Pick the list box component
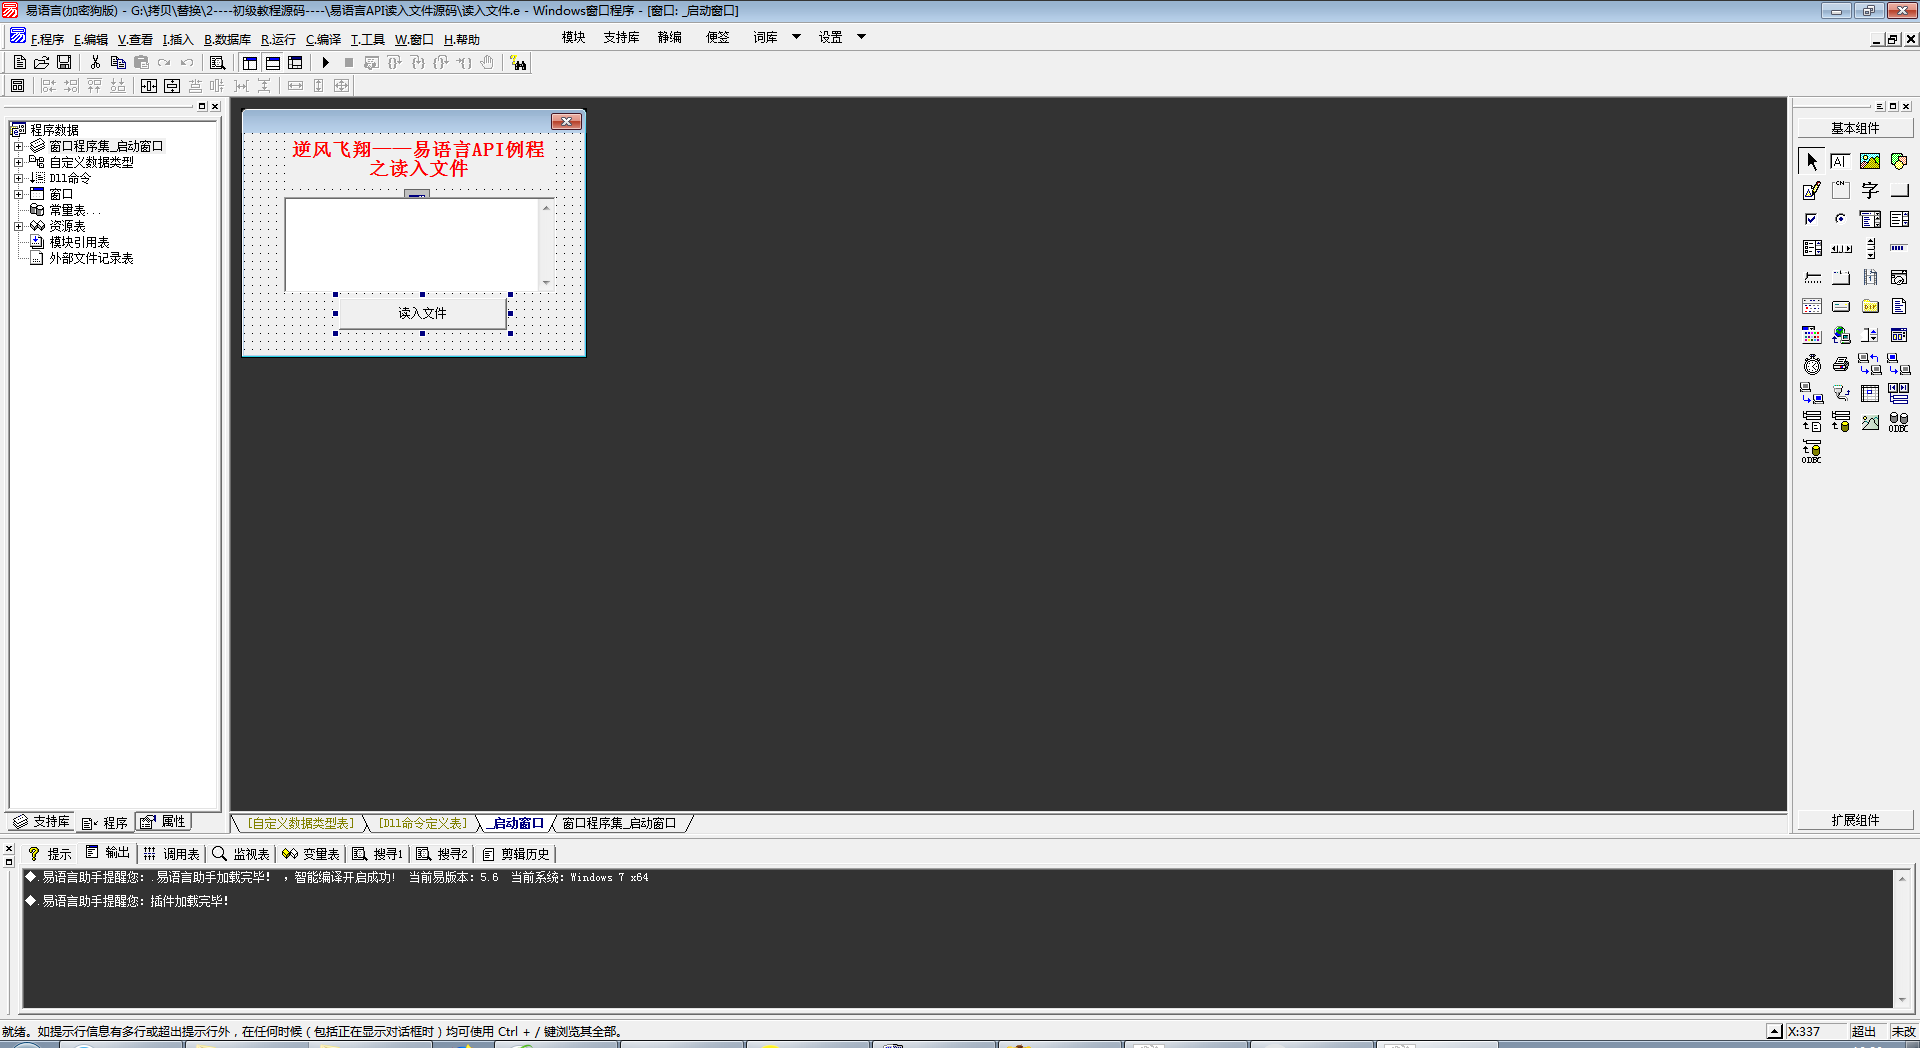This screenshot has width=1920, height=1048. (1899, 219)
